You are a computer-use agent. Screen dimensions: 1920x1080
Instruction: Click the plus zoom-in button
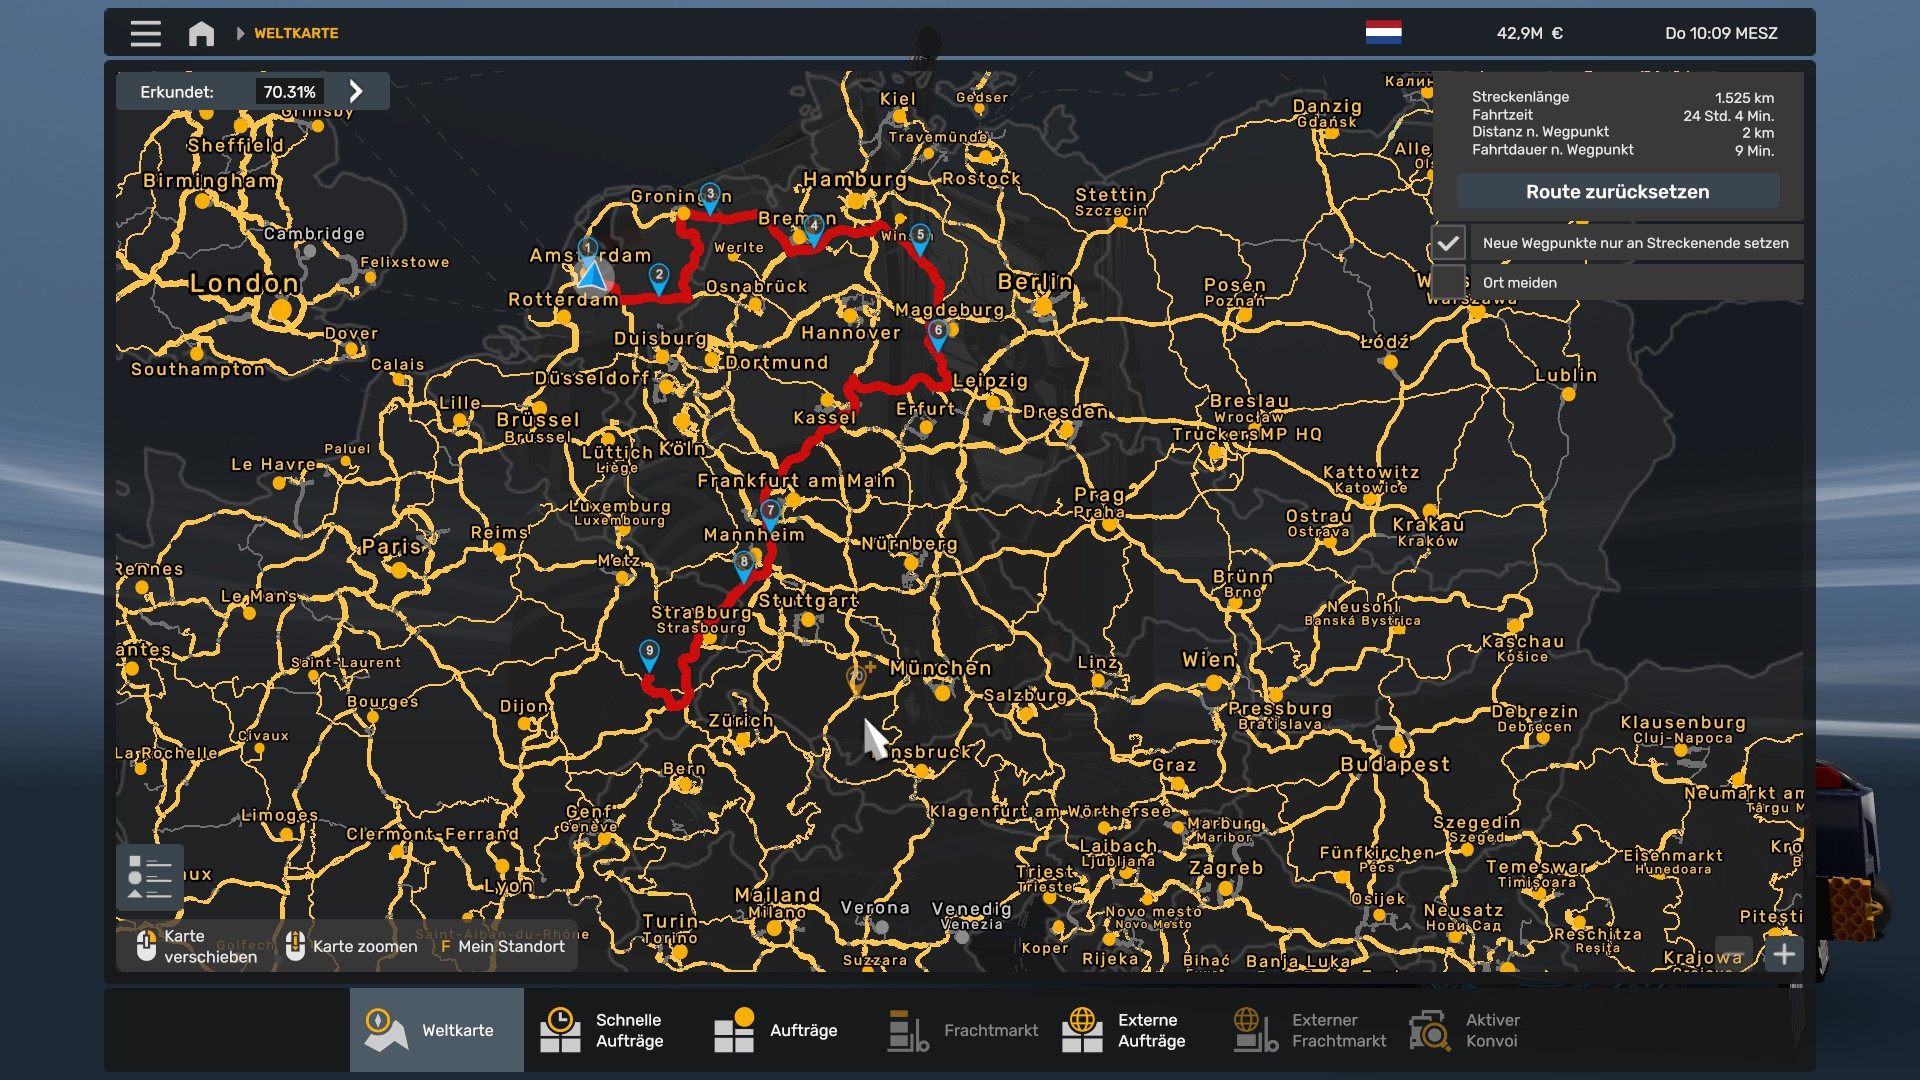click(x=1784, y=954)
